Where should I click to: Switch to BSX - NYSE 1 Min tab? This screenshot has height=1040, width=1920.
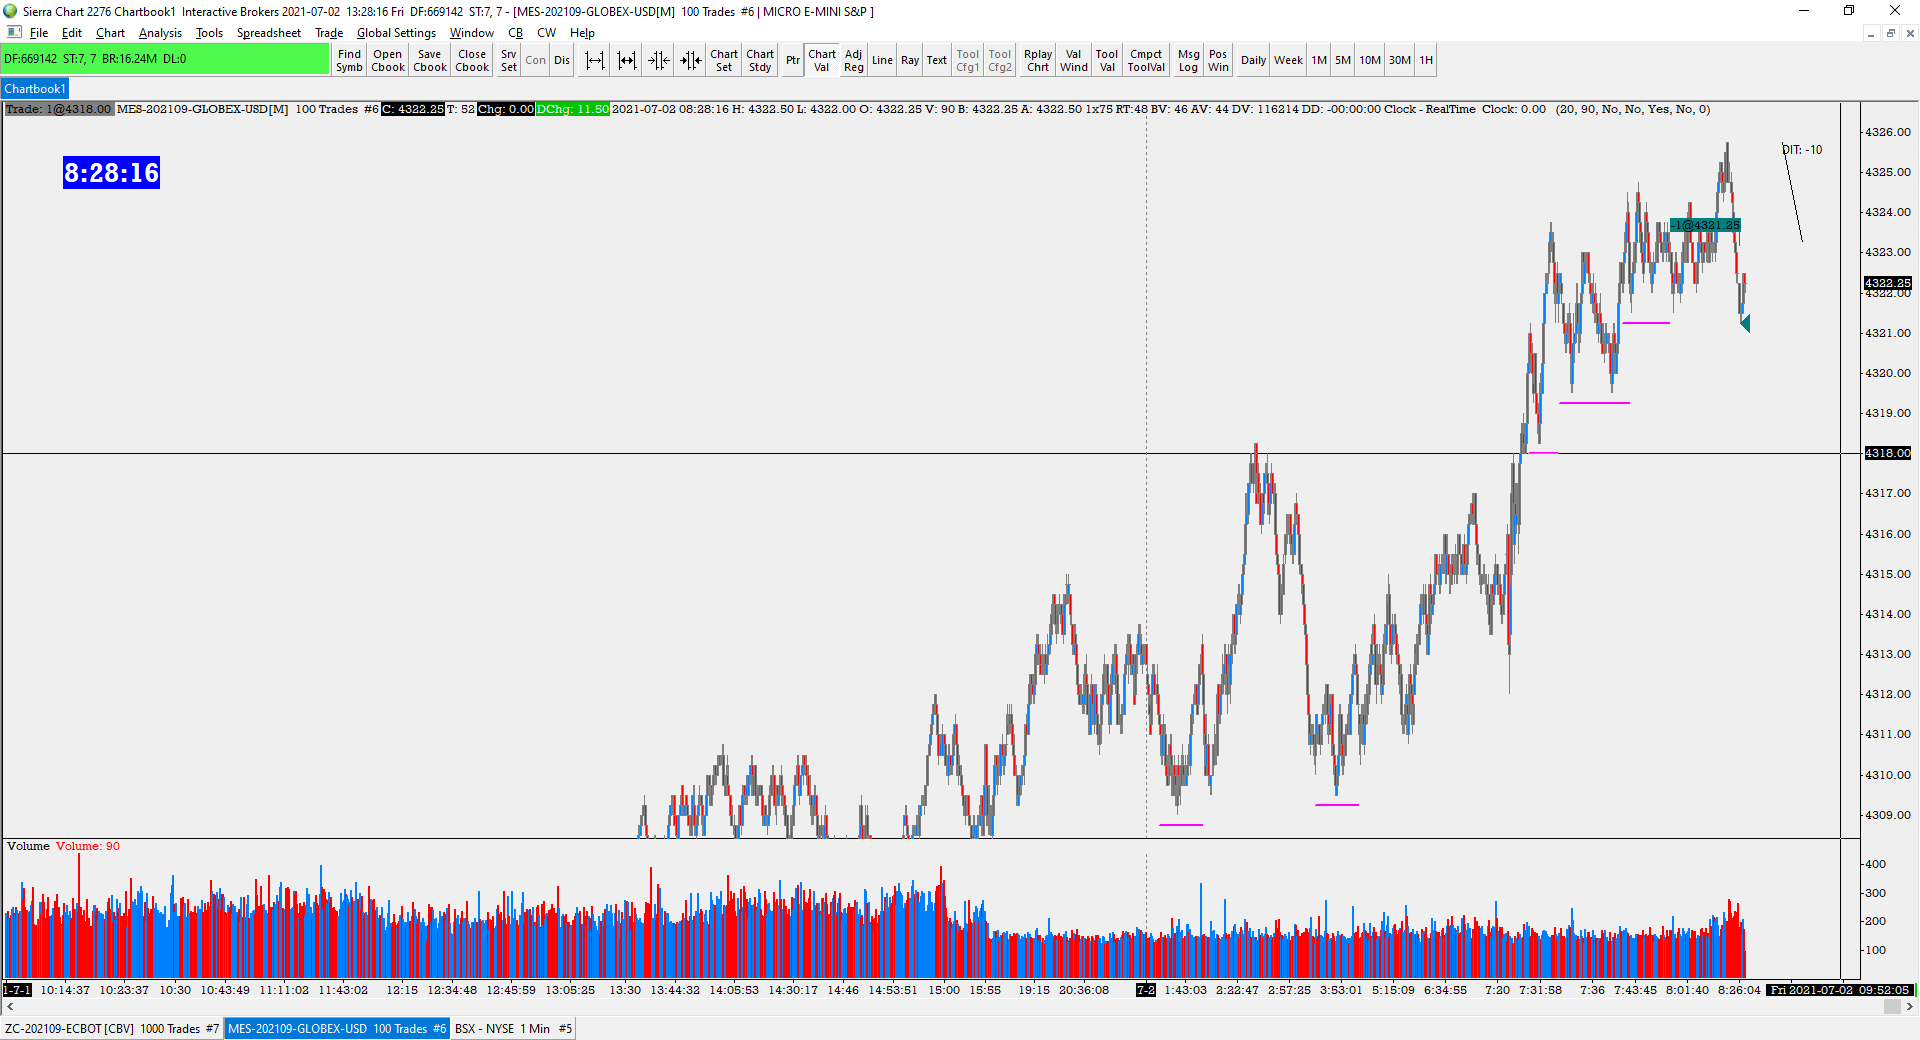coord(514,1029)
